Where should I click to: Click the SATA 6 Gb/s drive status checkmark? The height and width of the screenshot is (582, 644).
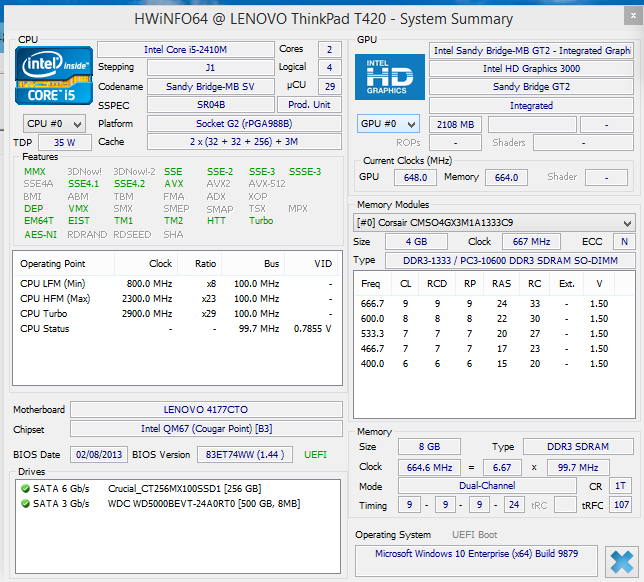point(24,488)
